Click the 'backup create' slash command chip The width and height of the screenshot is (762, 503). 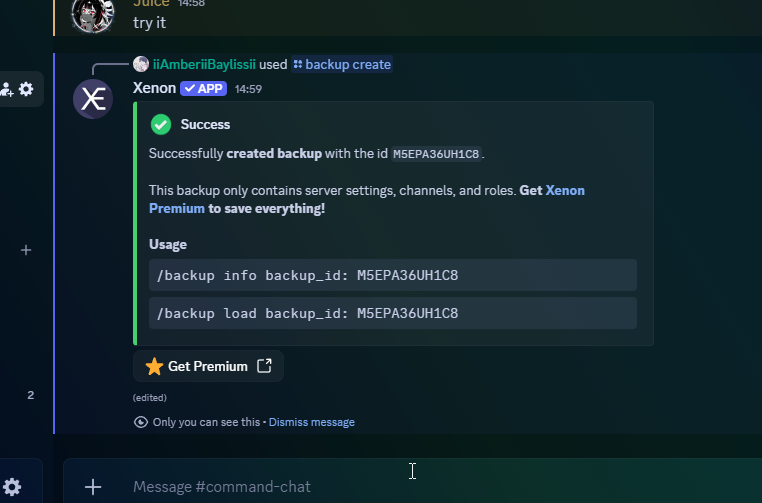coord(342,64)
